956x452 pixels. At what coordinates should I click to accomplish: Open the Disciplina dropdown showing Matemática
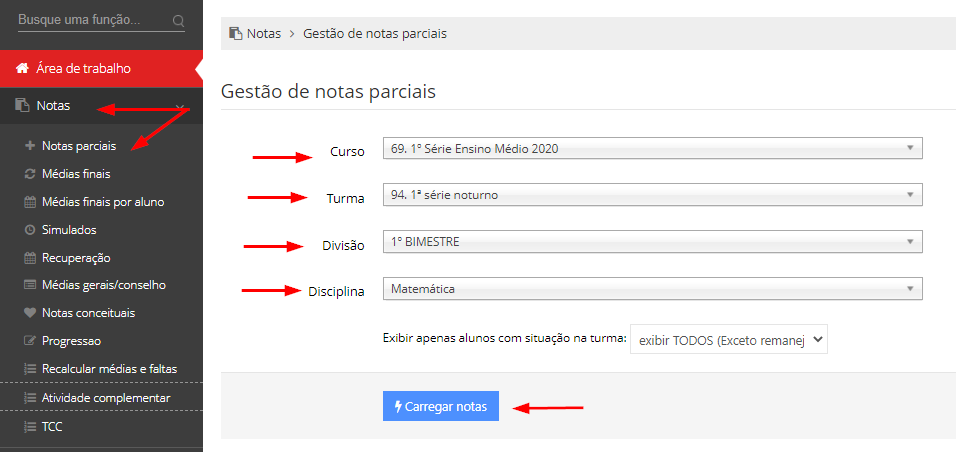(x=652, y=289)
